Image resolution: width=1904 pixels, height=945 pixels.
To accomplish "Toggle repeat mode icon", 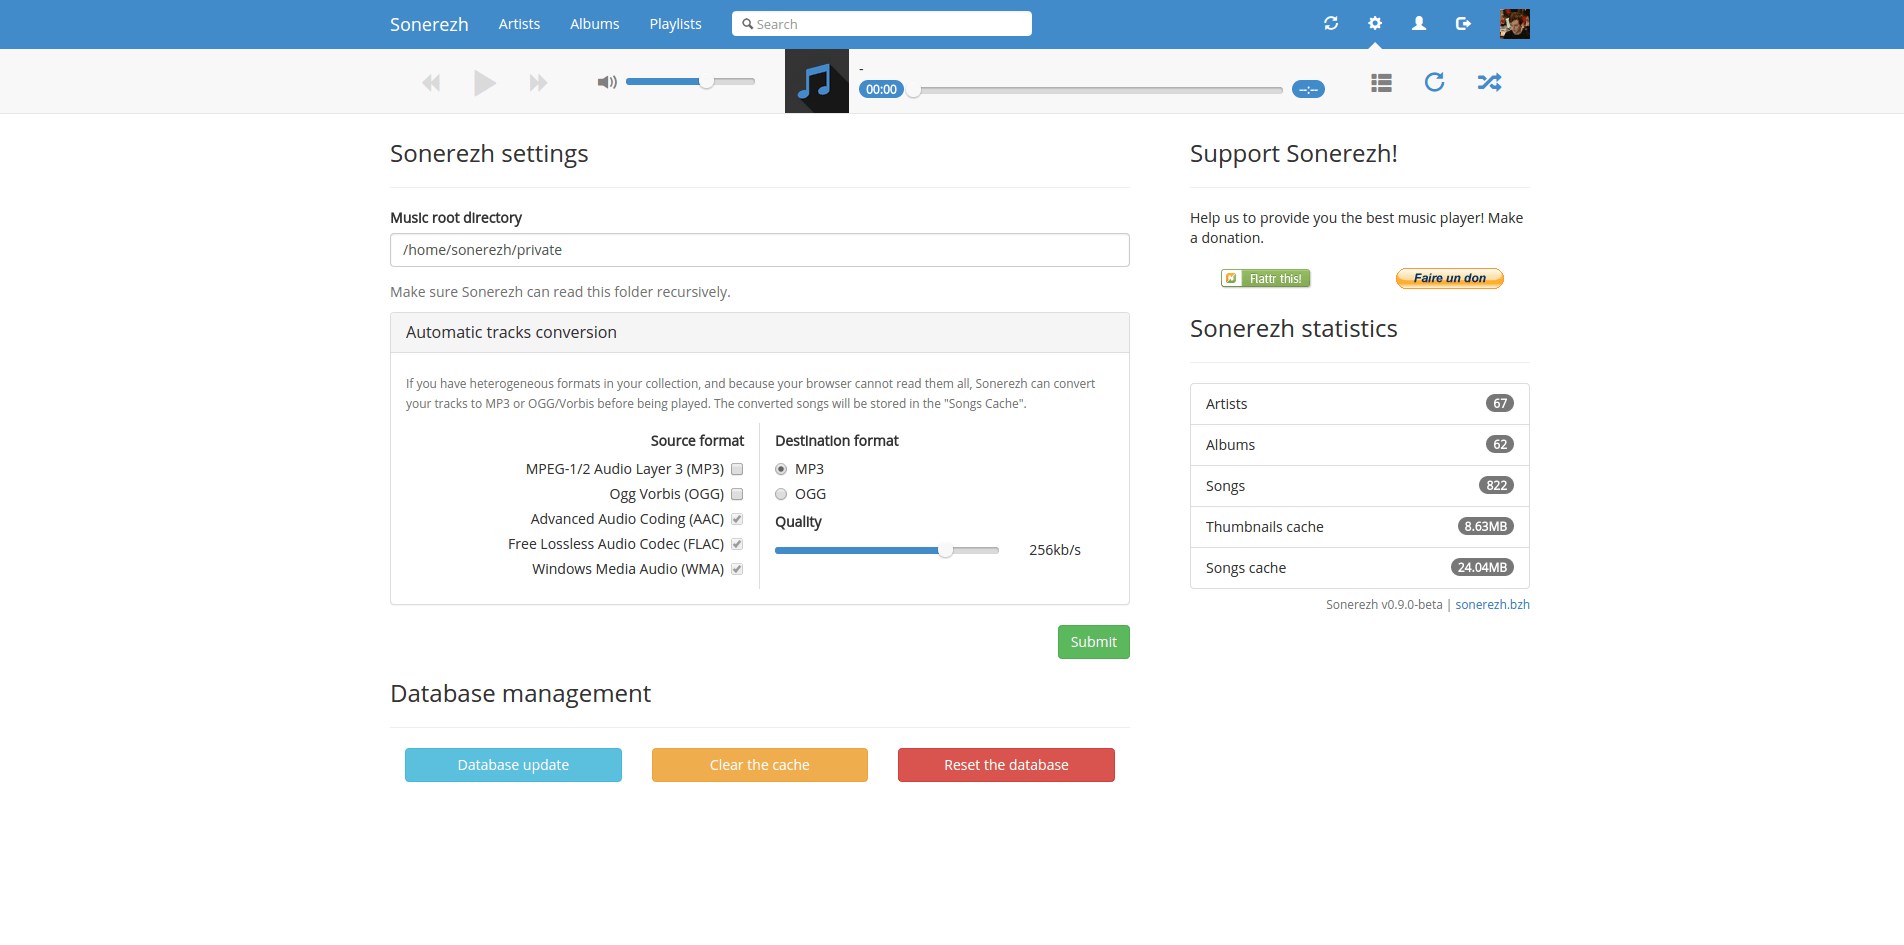I will (1434, 82).
